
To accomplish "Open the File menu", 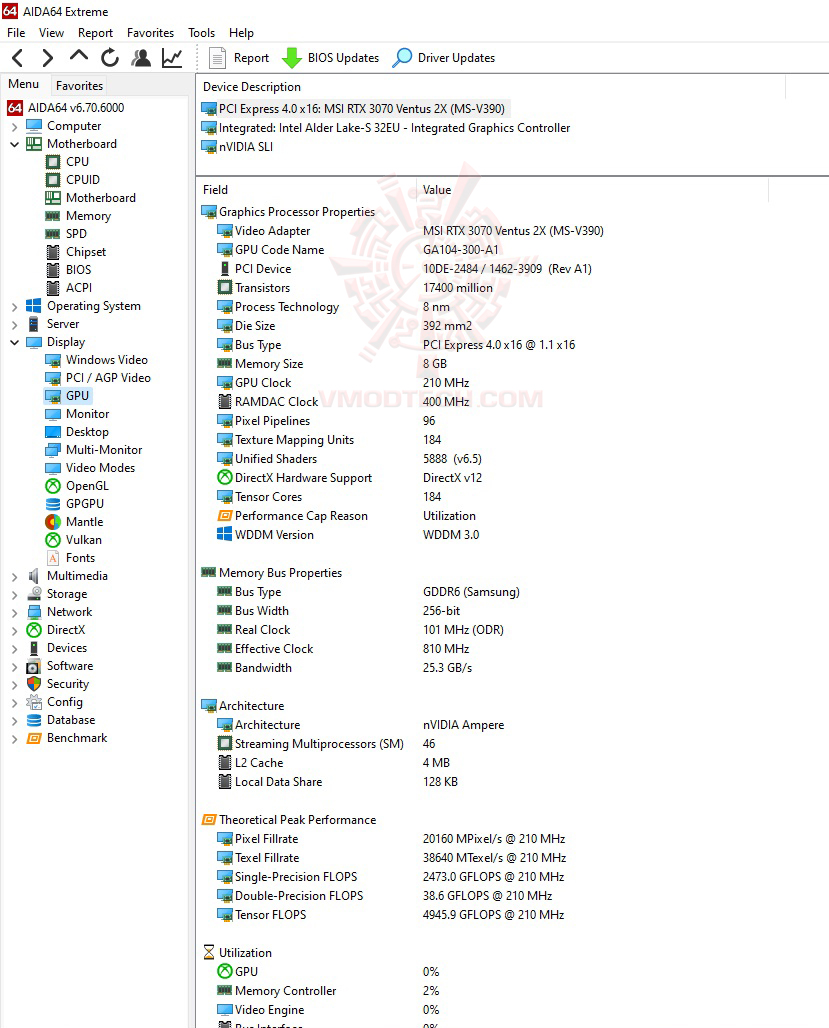I will pyautogui.click(x=16, y=33).
